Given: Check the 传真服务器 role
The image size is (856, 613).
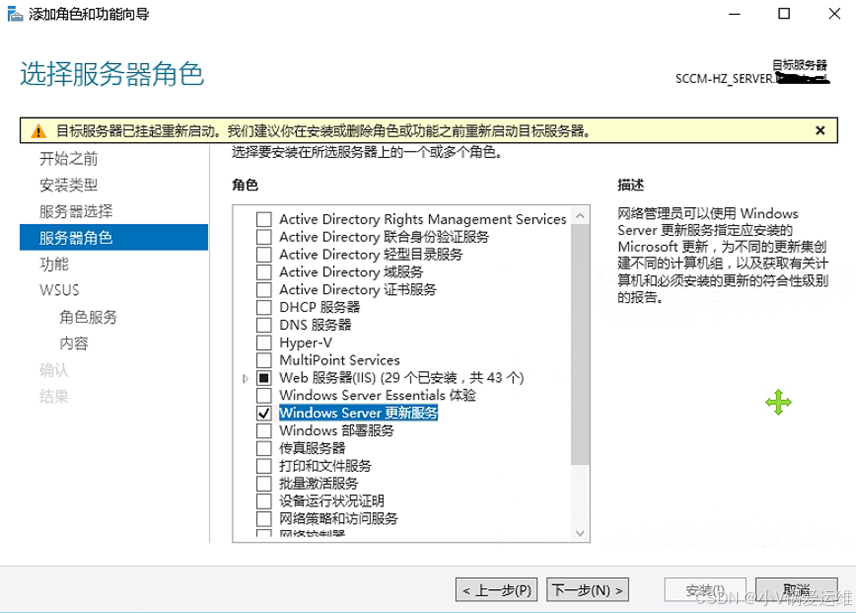Looking at the screenshot, I should click(264, 448).
